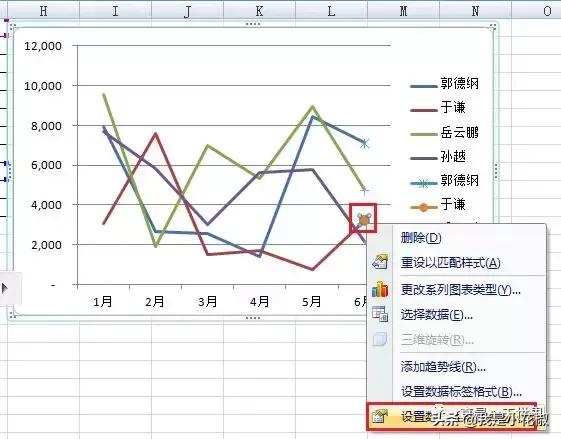Select column K header

[x=260, y=11]
